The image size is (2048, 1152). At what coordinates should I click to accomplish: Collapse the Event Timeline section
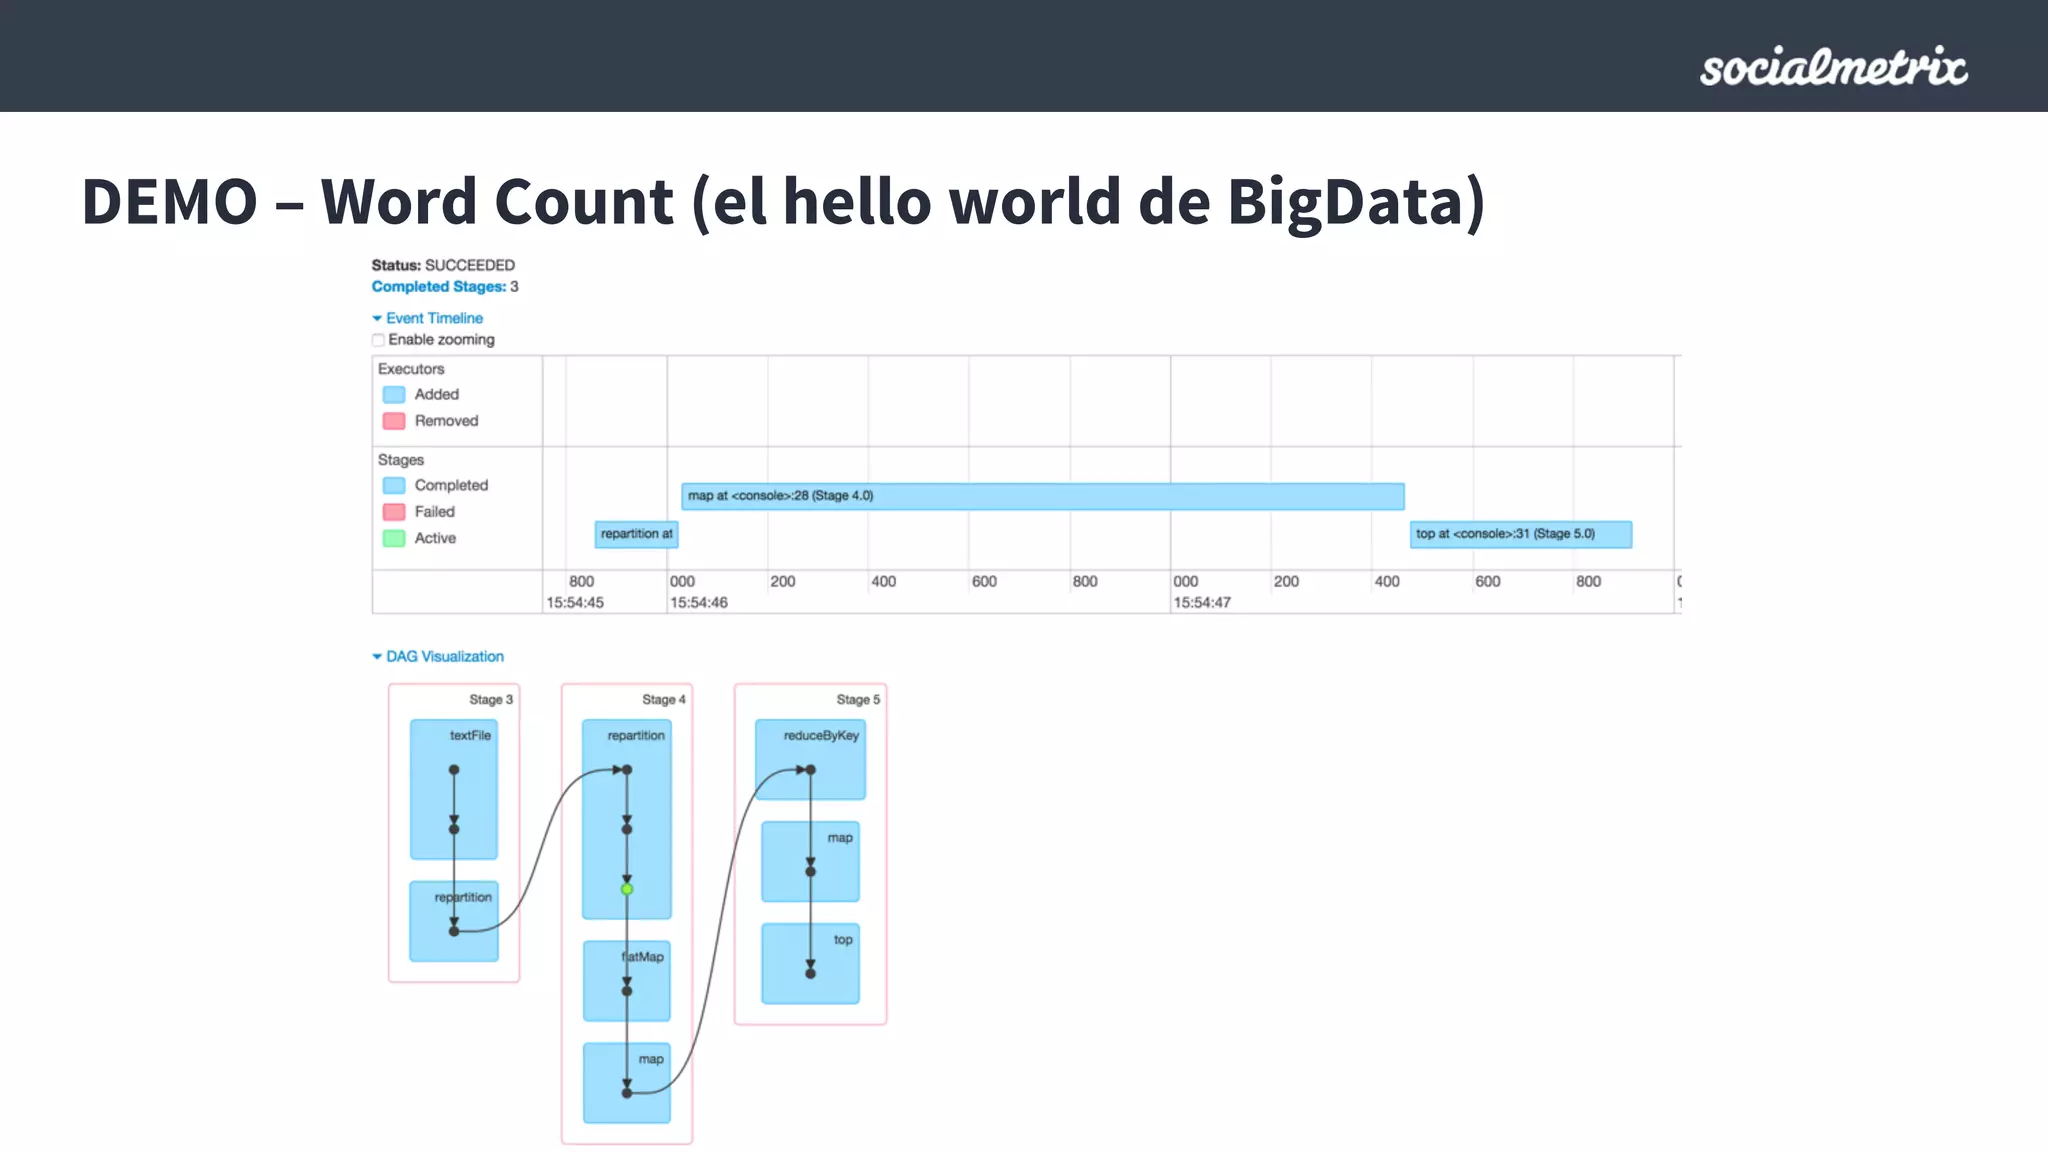tap(428, 318)
